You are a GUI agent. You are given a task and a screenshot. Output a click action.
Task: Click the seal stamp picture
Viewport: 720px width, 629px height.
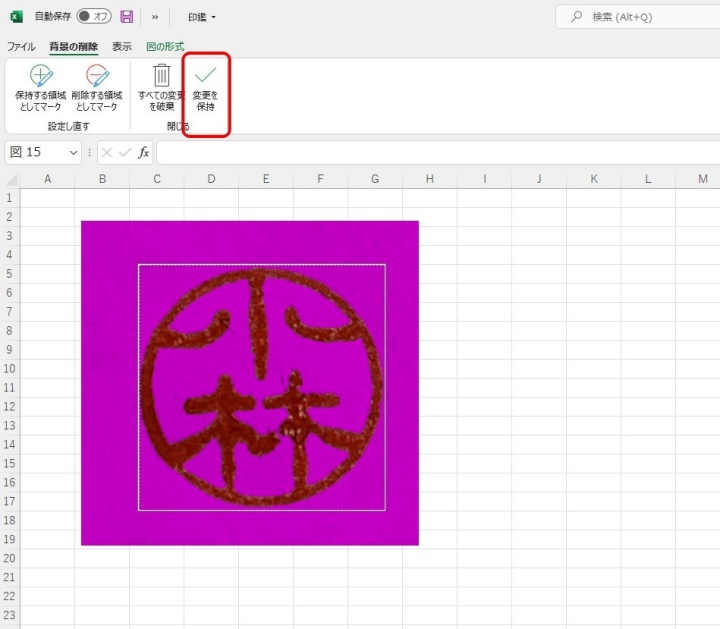pyautogui.click(x=250, y=383)
